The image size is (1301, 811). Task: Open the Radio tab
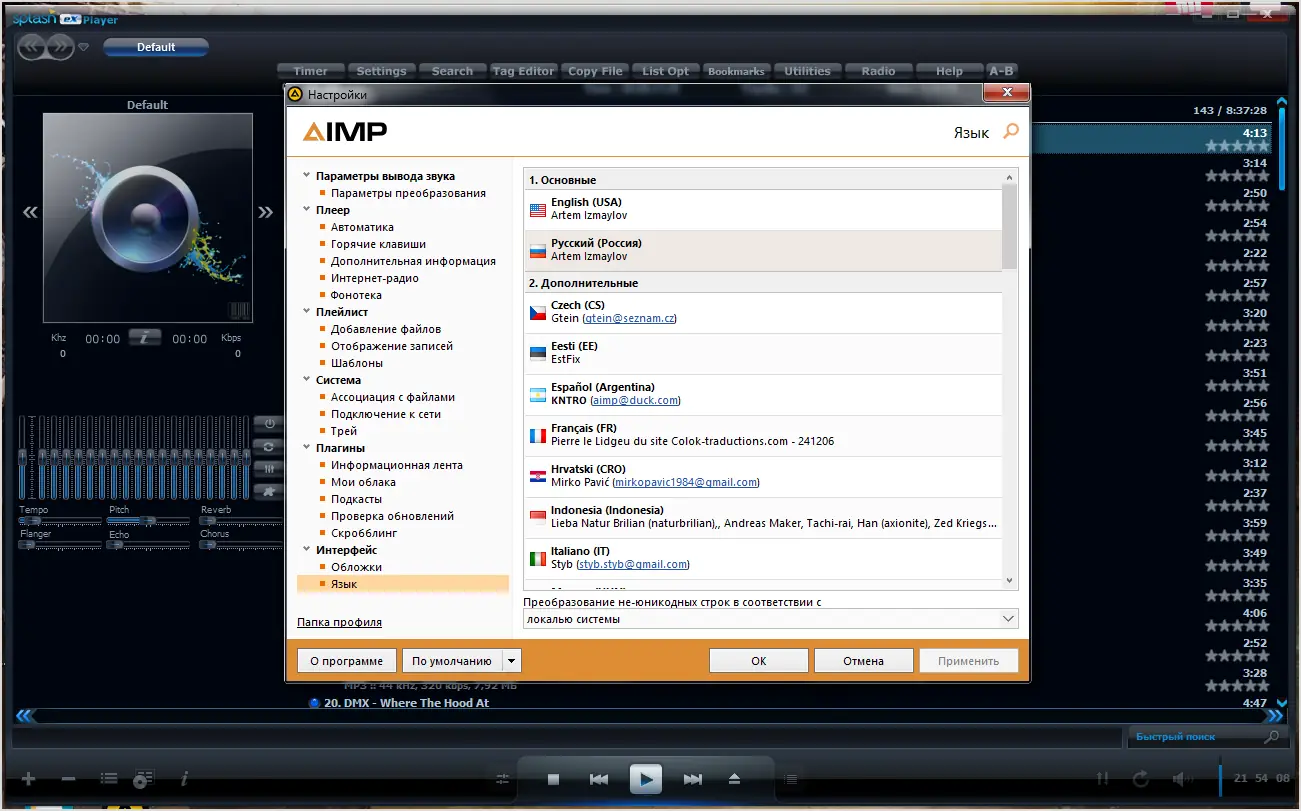coord(878,71)
